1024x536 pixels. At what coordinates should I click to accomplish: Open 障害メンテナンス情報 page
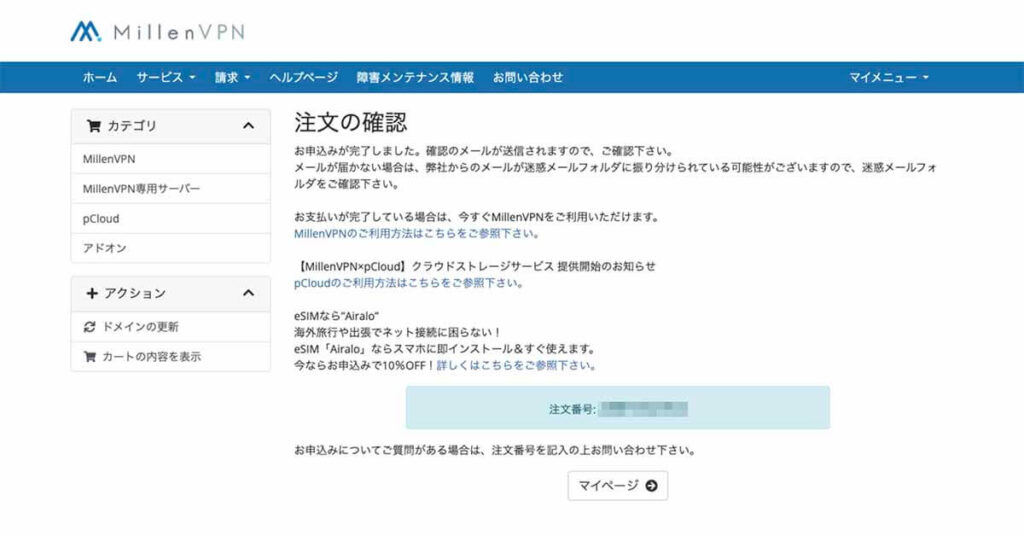(415, 77)
